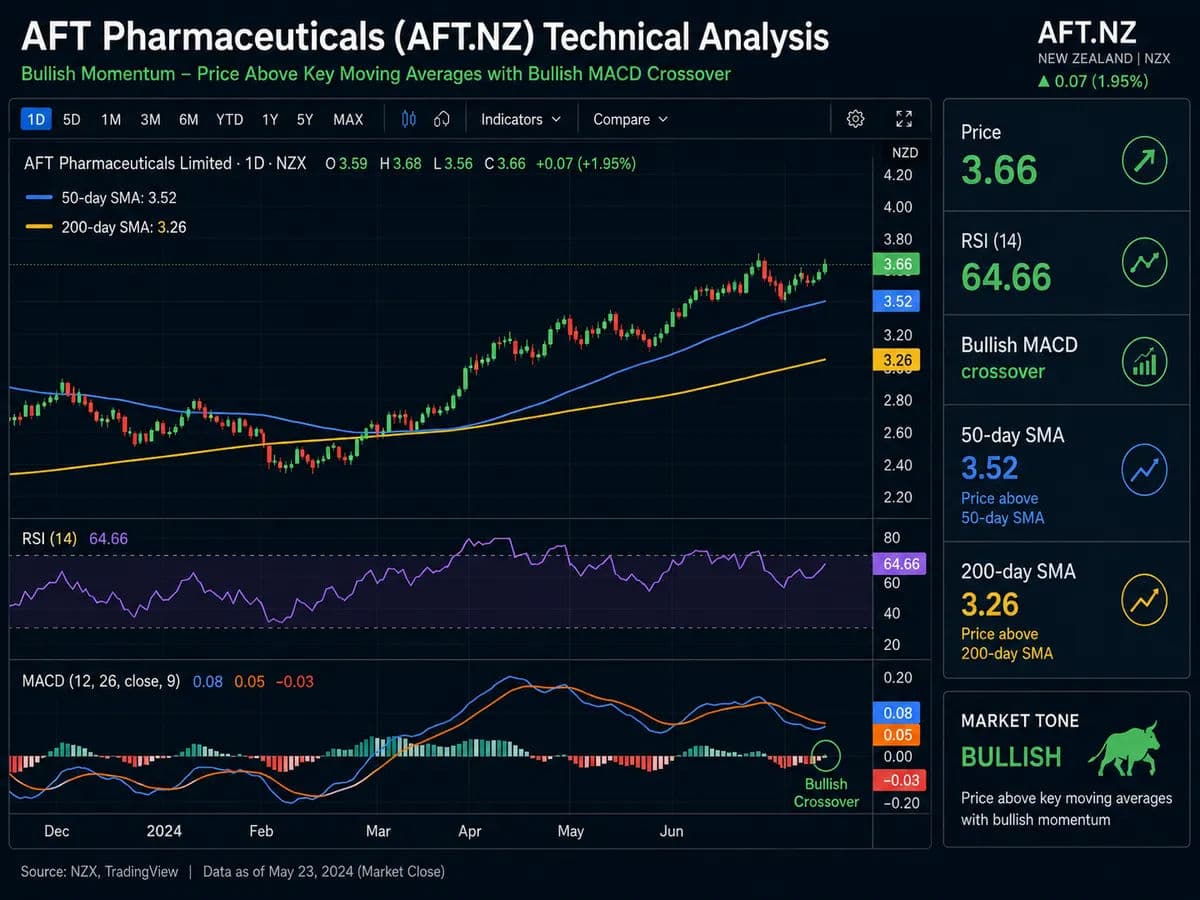Click the Bullish MACD bar chart icon

(x=1144, y=360)
